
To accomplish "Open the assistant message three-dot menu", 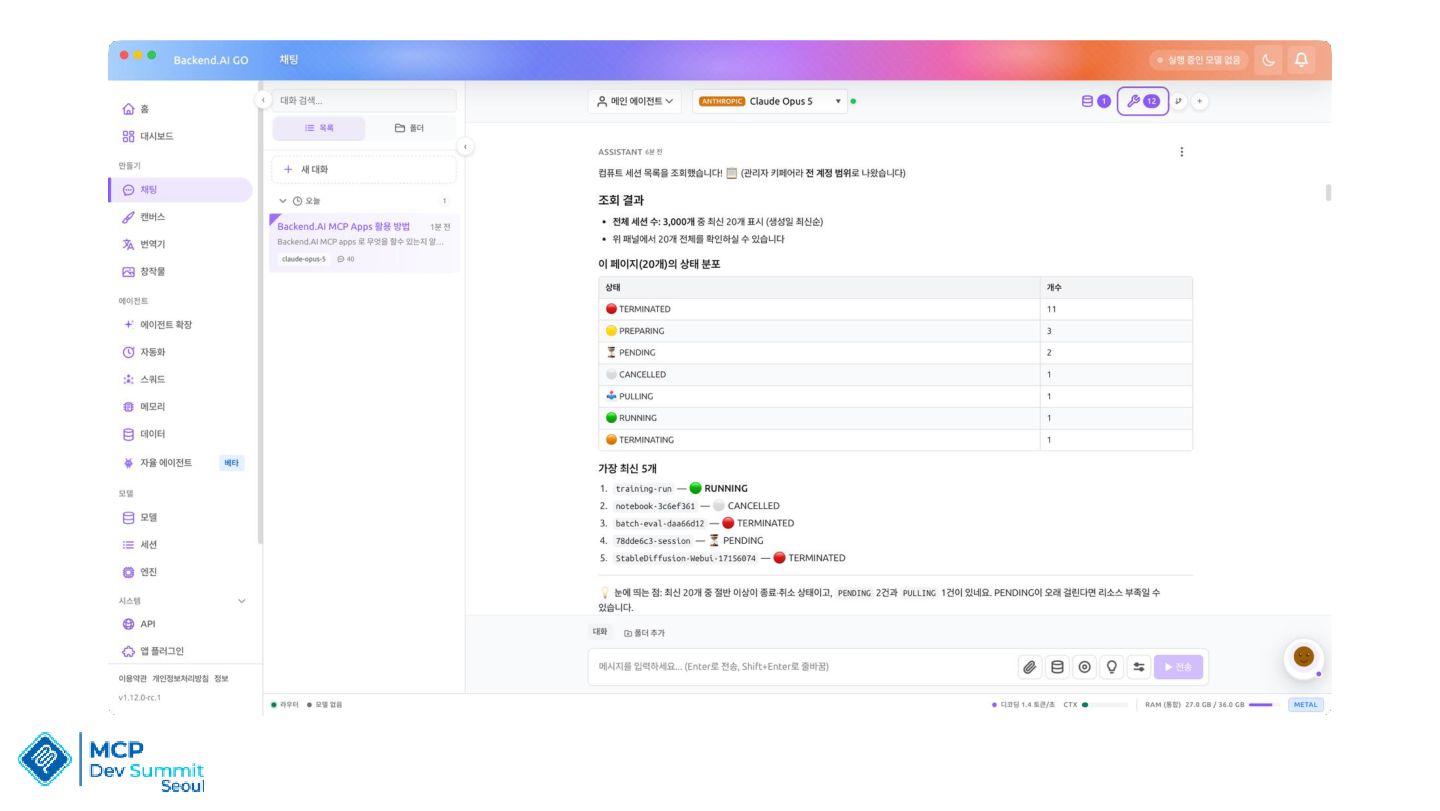I will (1182, 152).
